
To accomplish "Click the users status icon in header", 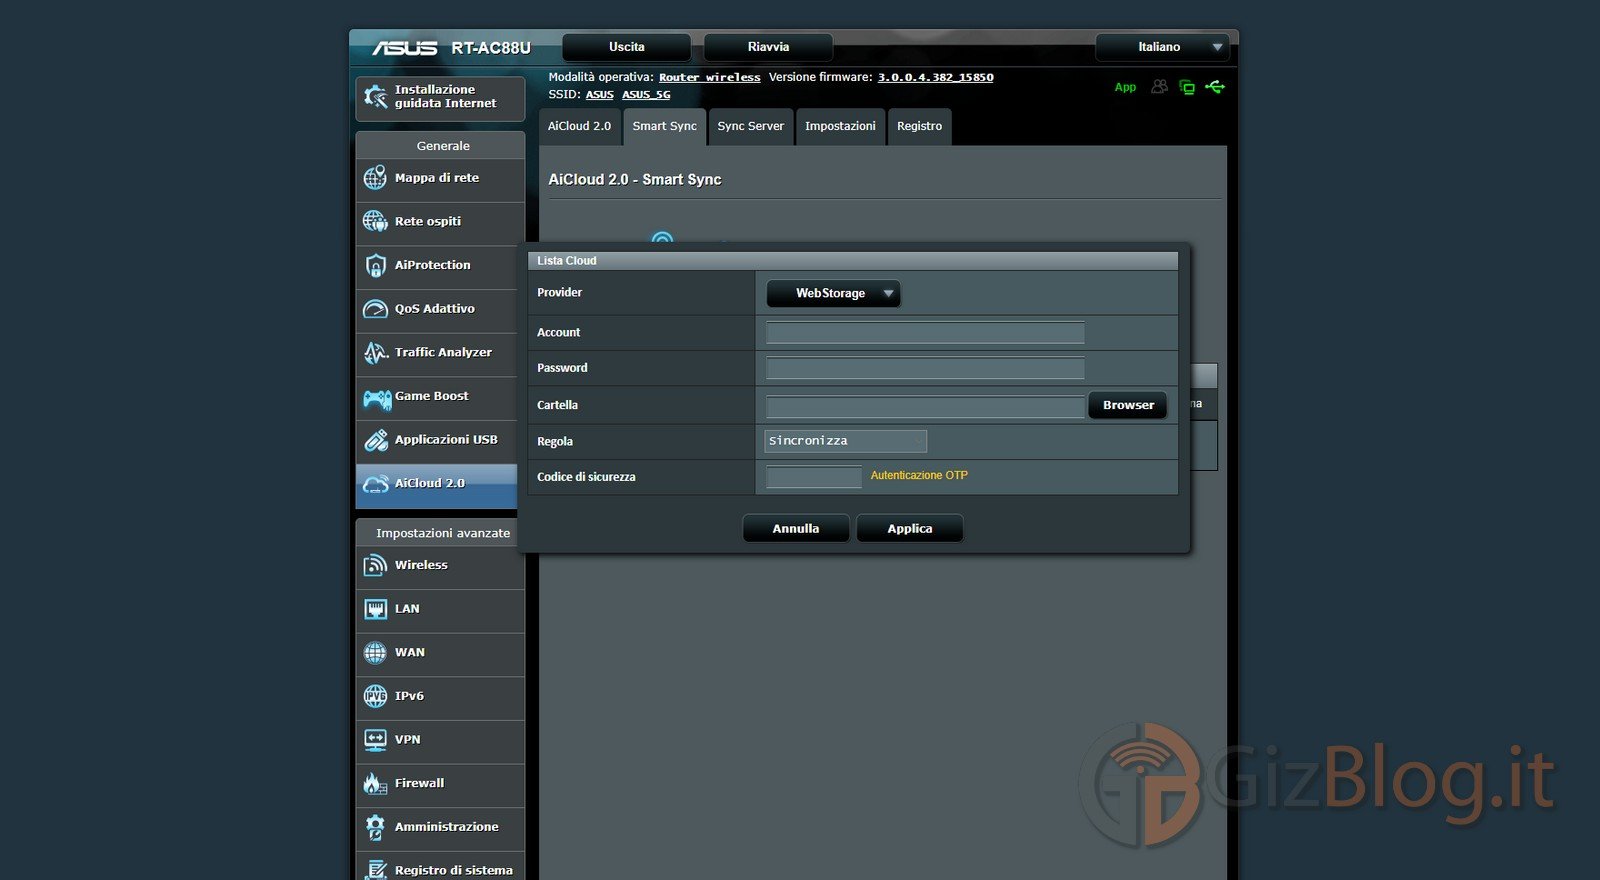I will (x=1159, y=87).
